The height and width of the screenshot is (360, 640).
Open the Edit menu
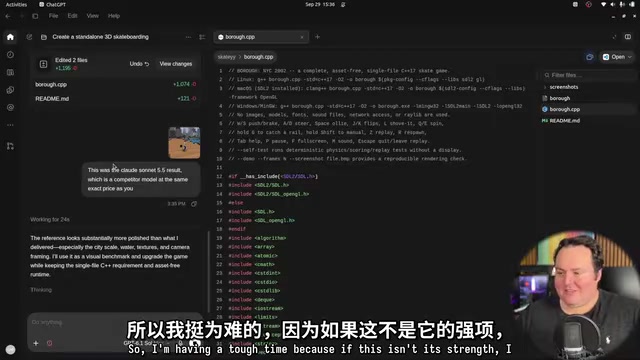click(72, 16)
